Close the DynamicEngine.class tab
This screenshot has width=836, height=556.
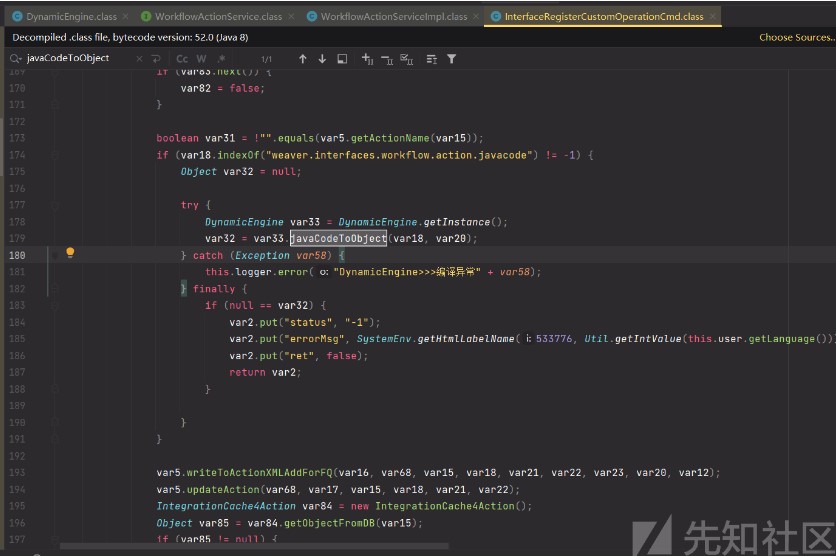(x=125, y=17)
